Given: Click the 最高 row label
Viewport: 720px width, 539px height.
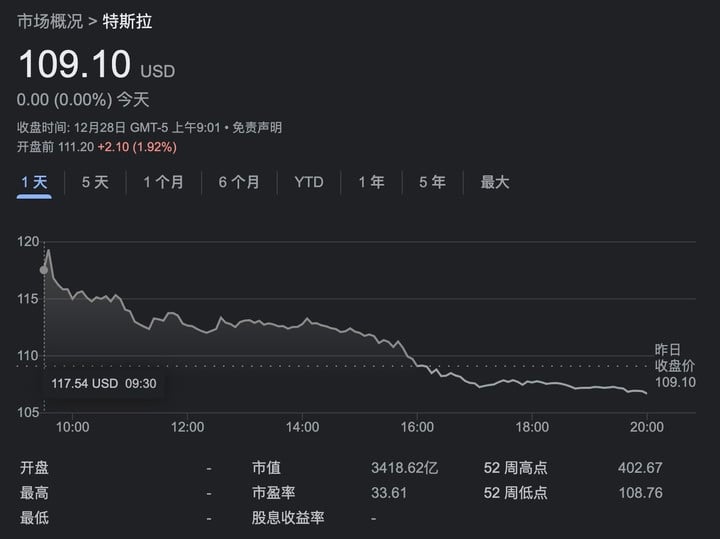Looking at the screenshot, I should point(34,493).
